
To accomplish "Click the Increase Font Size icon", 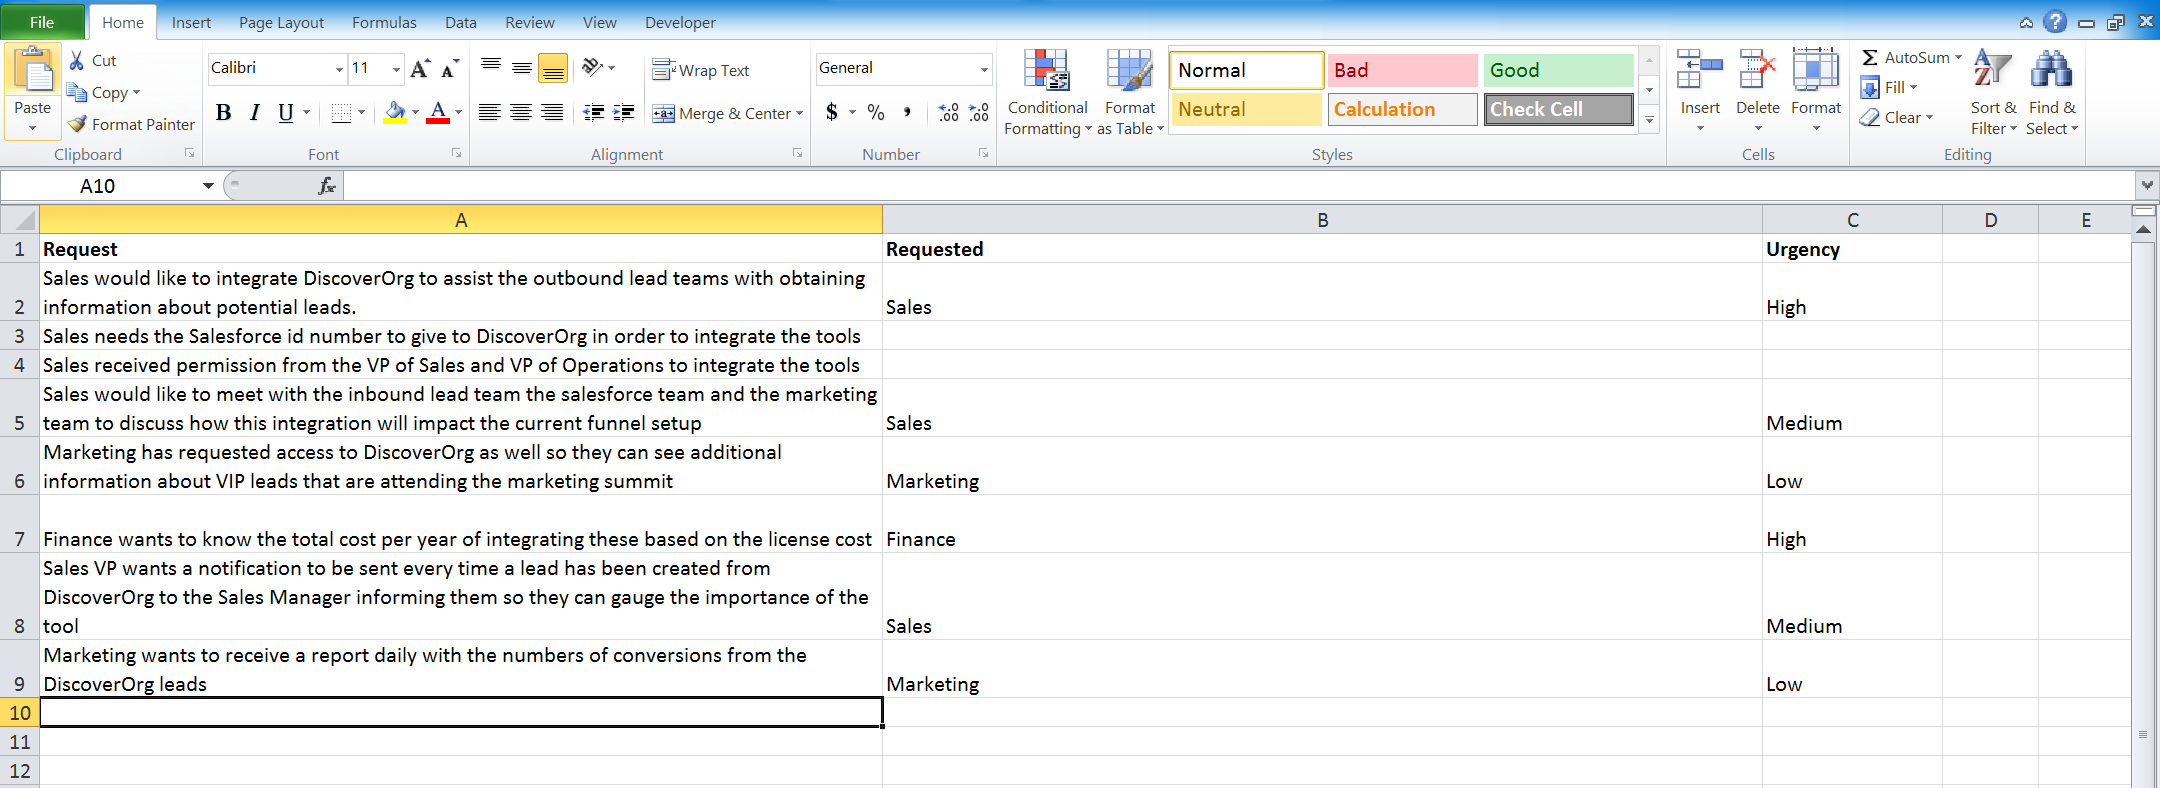I will point(420,68).
